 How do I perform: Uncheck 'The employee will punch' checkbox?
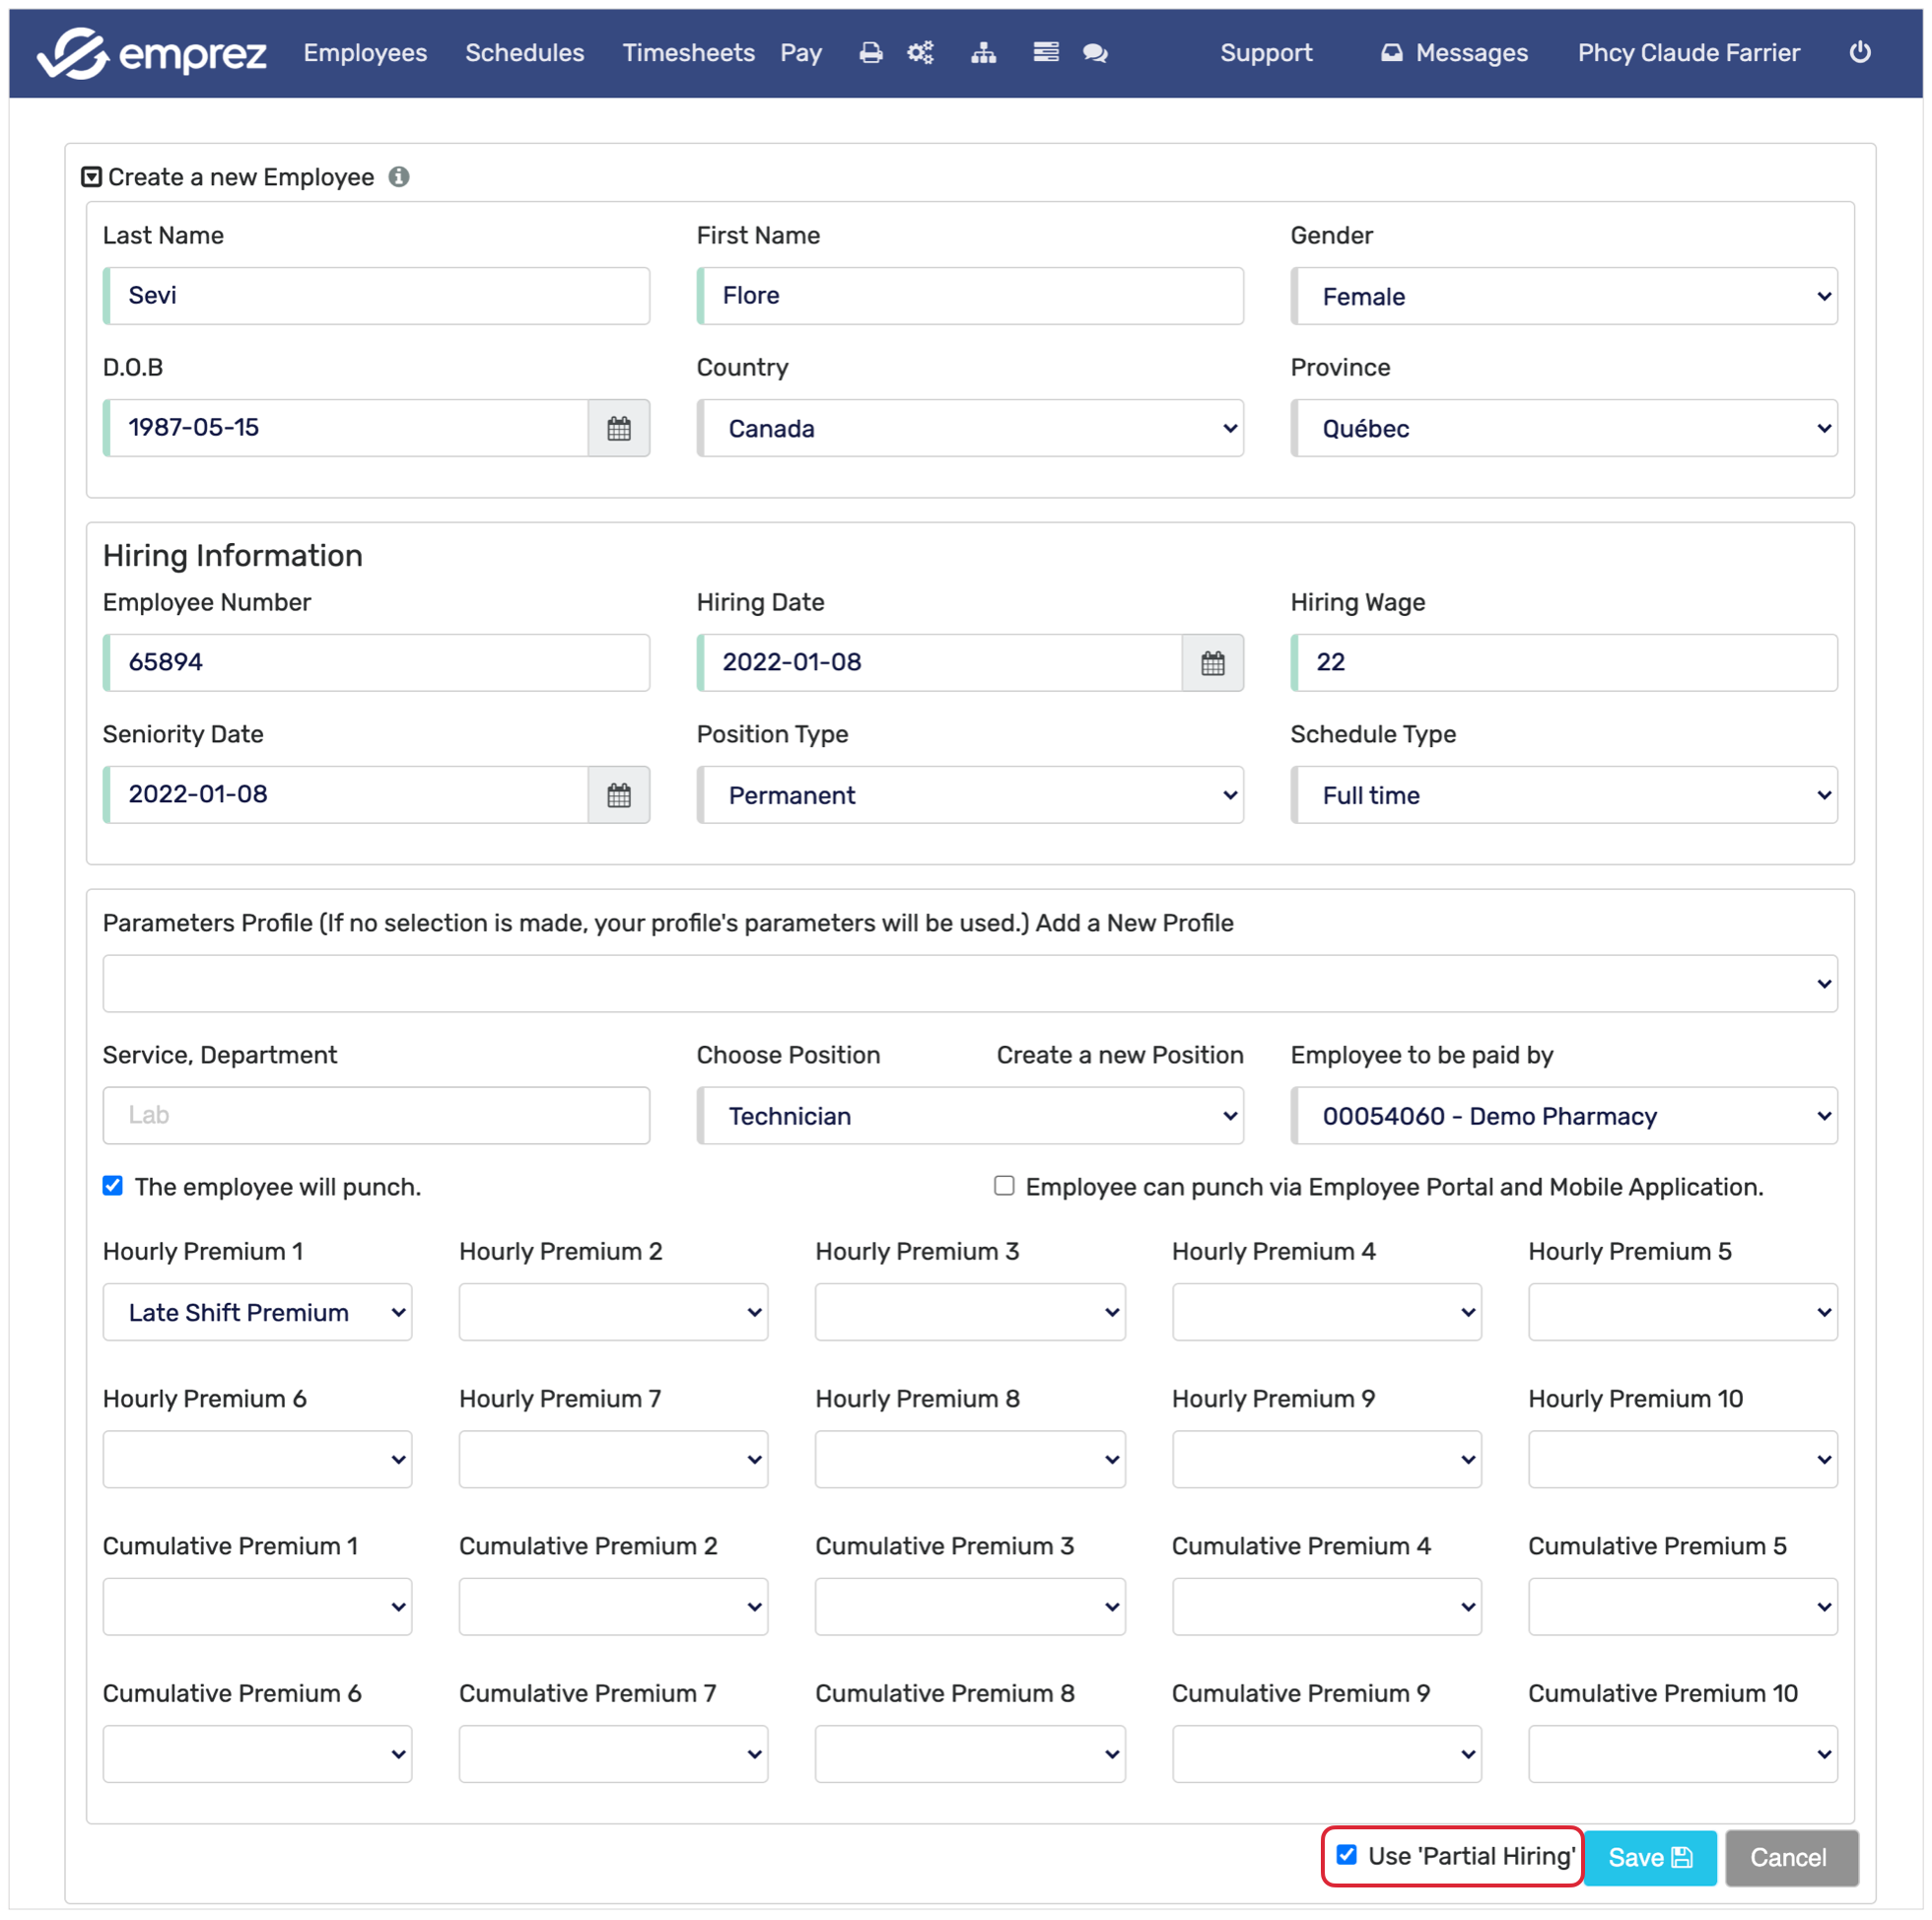click(x=113, y=1186)
